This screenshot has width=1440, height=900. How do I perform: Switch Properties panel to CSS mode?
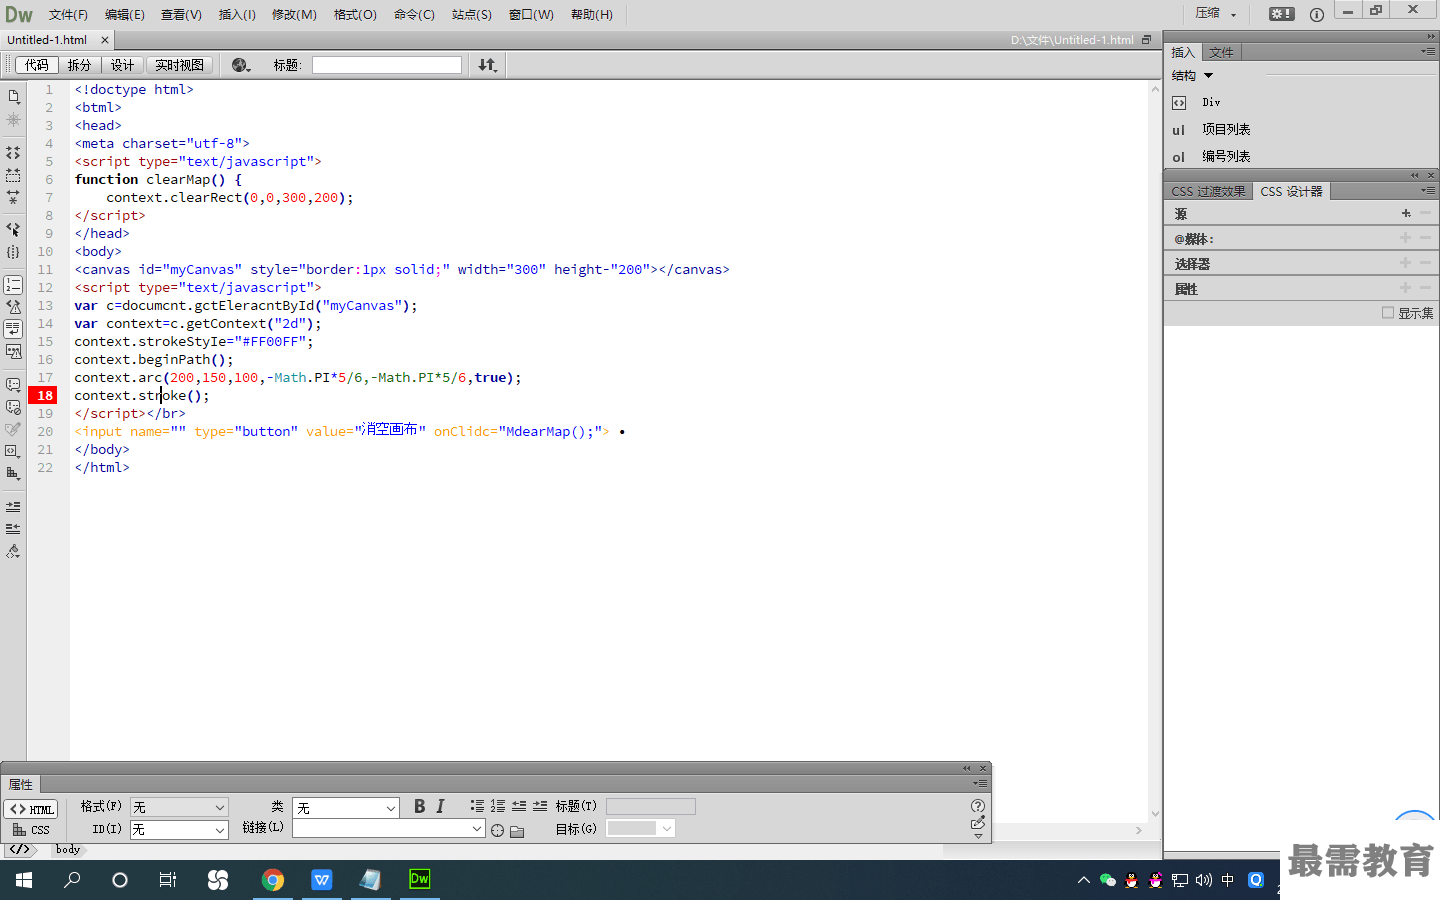pos(32,830)
